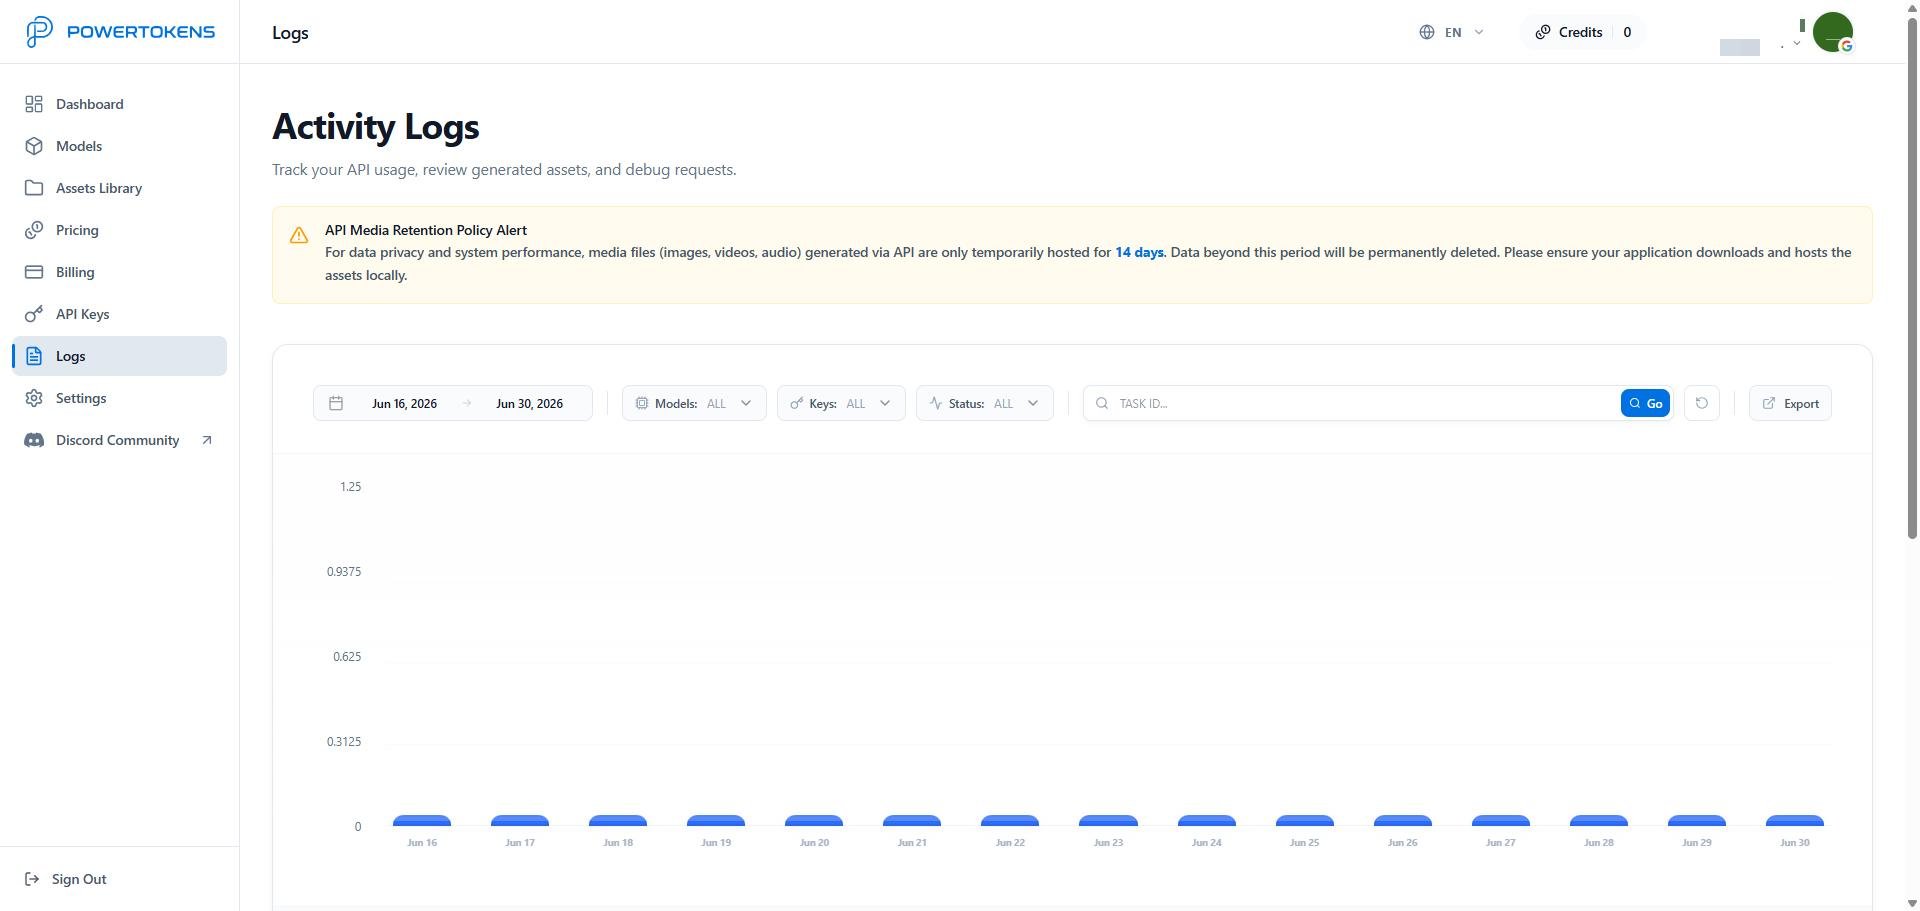Open Discord Community link
This screenshot has width=1920, height=911.
click(119, 440)
